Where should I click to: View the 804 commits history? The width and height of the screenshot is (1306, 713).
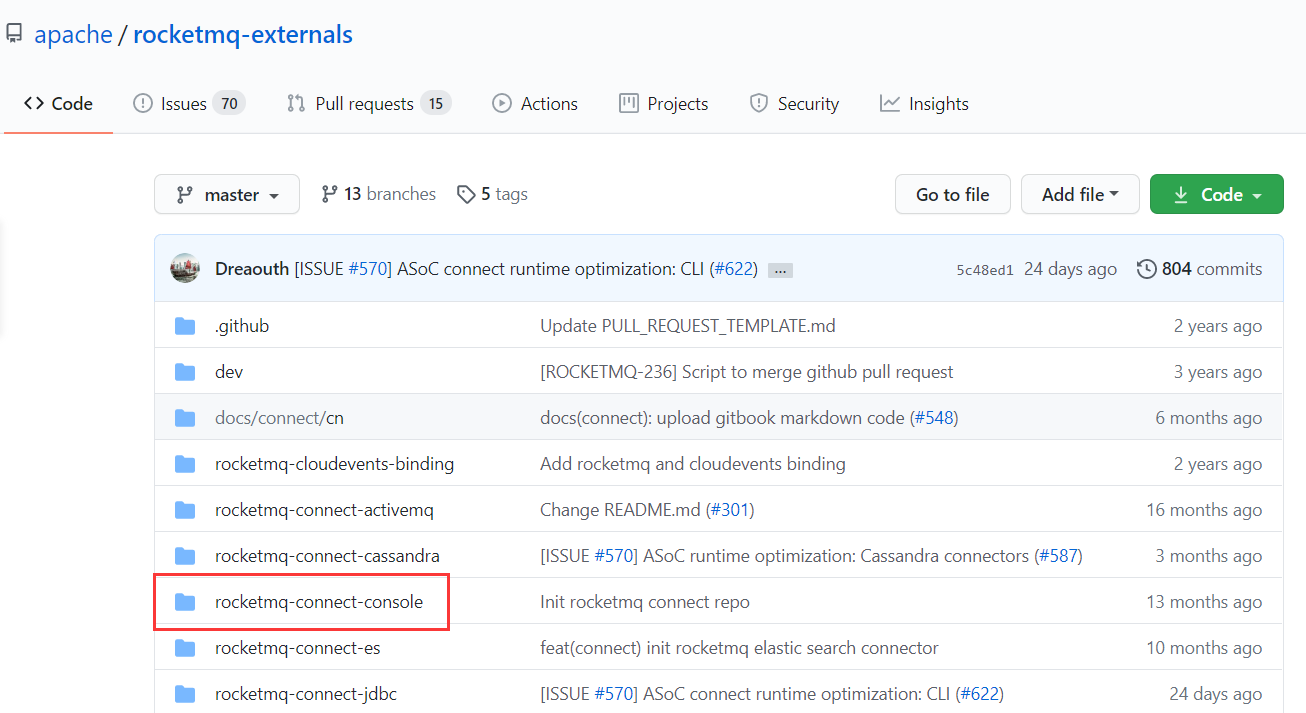[x=1200, y=269]
